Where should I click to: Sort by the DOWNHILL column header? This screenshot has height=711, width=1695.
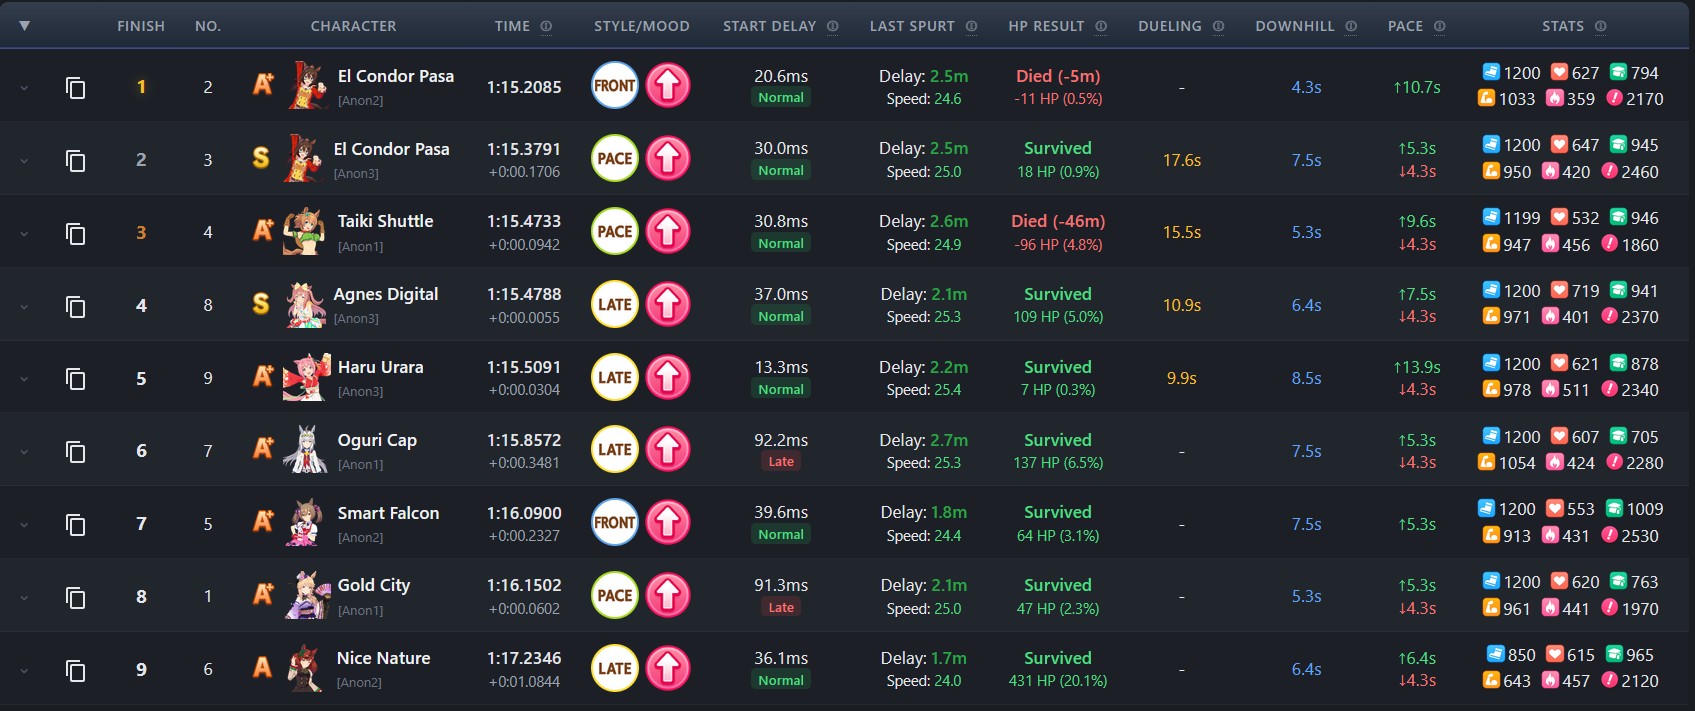click(x=1295, y=26)
